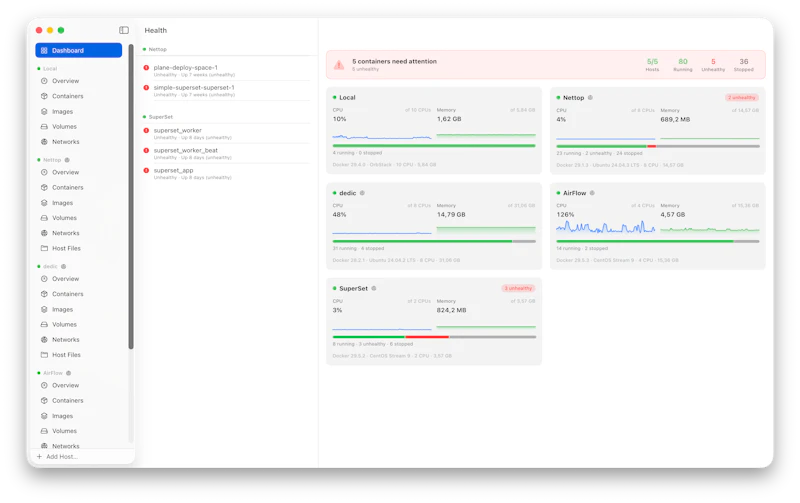Click the warning triangle in attention banner

tap(339, 65)
